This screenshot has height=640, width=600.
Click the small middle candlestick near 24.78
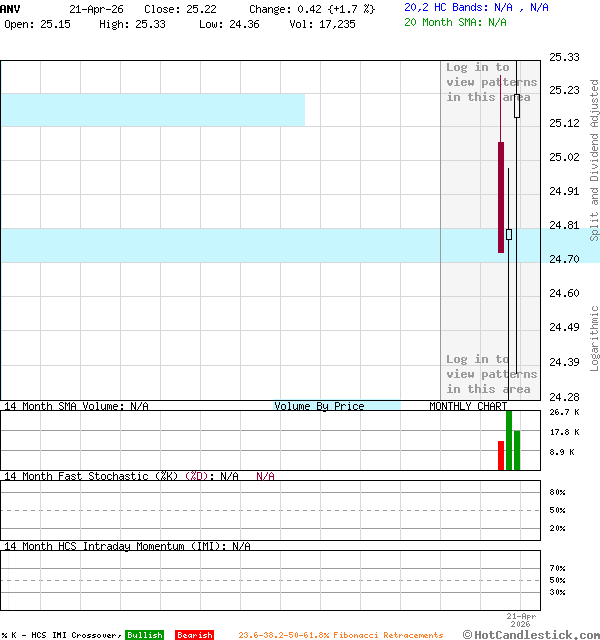tap(509, 234)
